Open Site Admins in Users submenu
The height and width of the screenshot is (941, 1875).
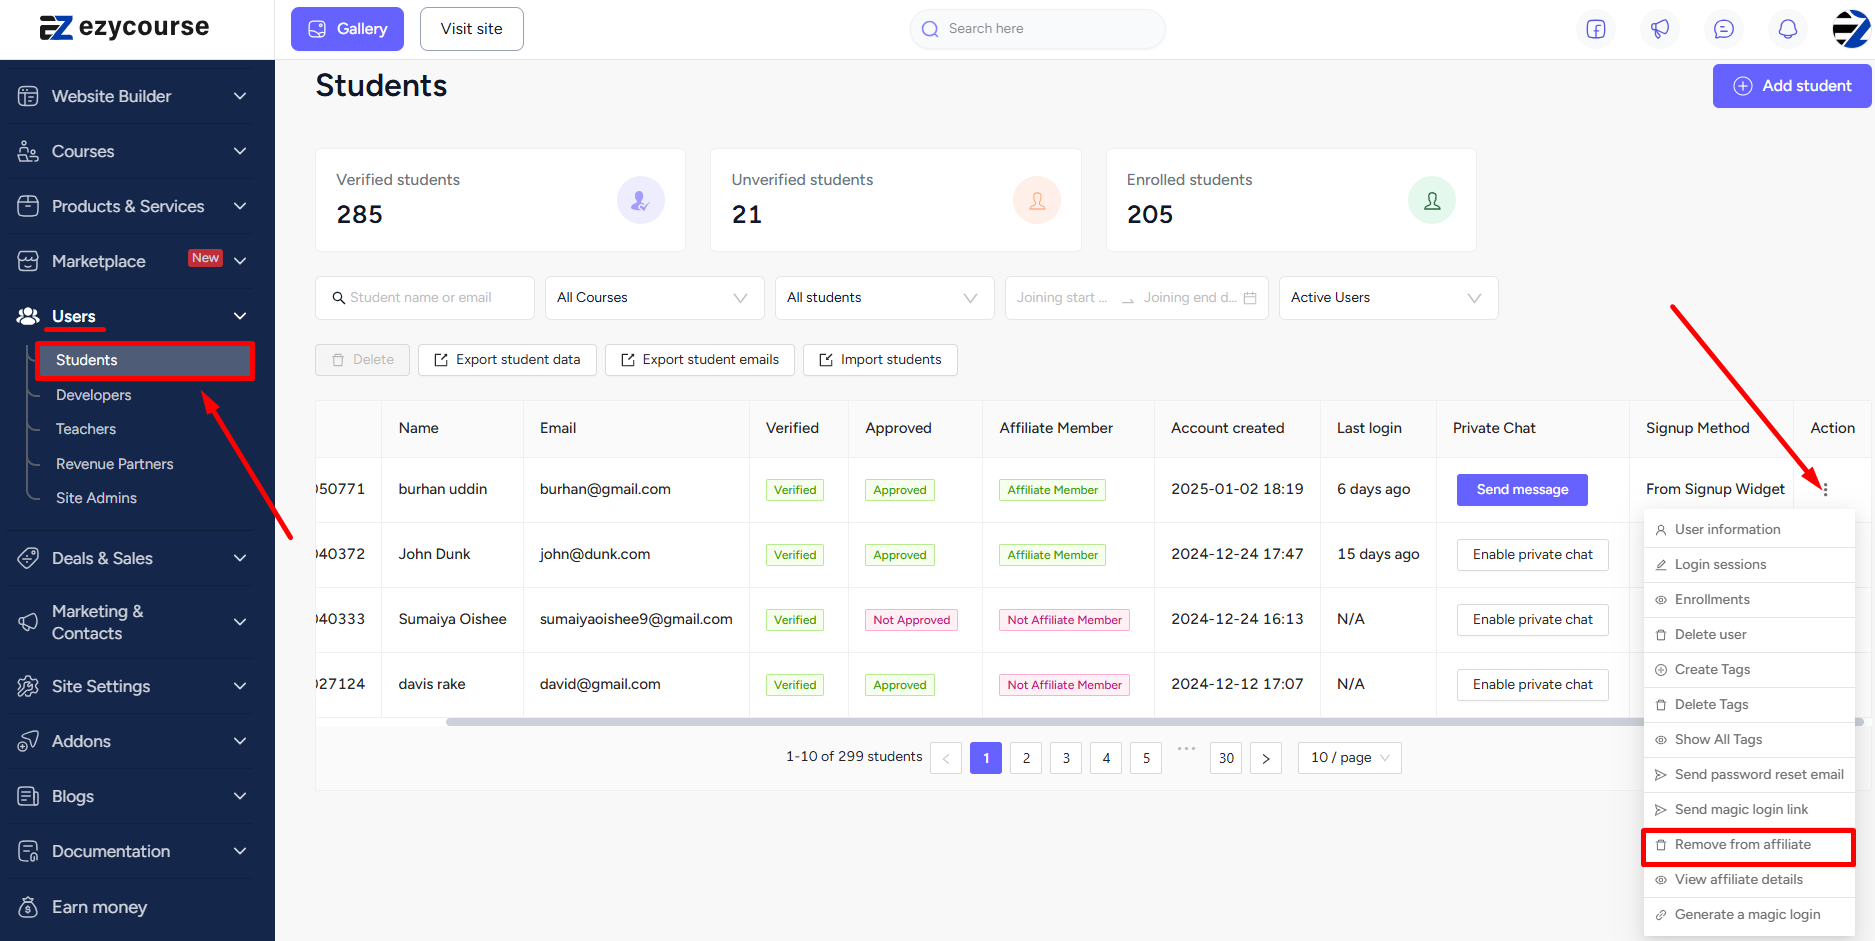coord(96,498)
